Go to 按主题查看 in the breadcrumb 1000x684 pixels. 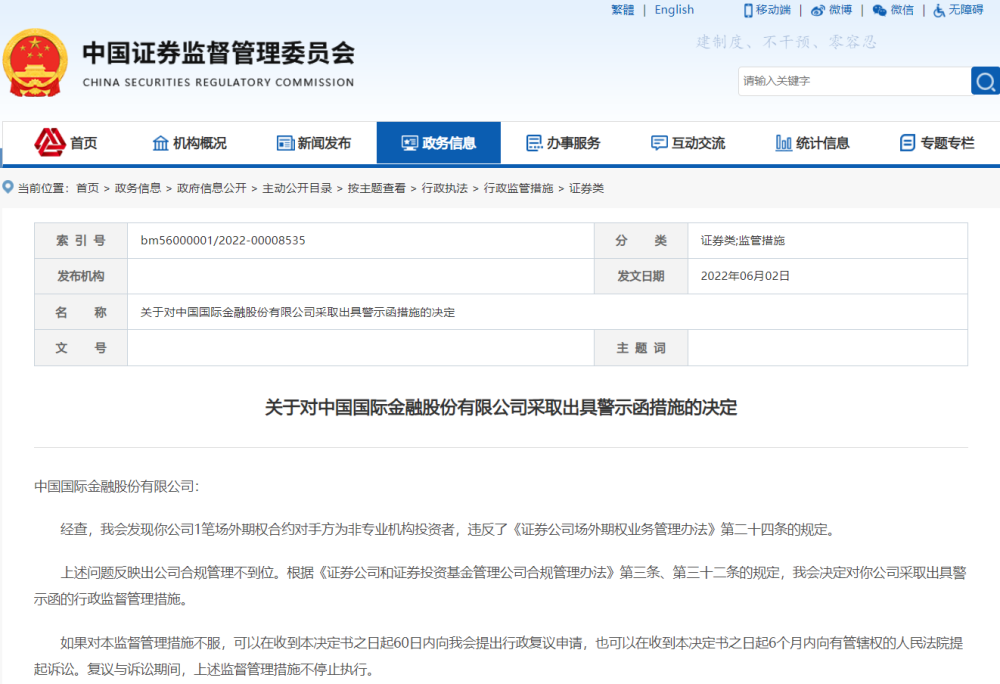click(x=376, y=188)
